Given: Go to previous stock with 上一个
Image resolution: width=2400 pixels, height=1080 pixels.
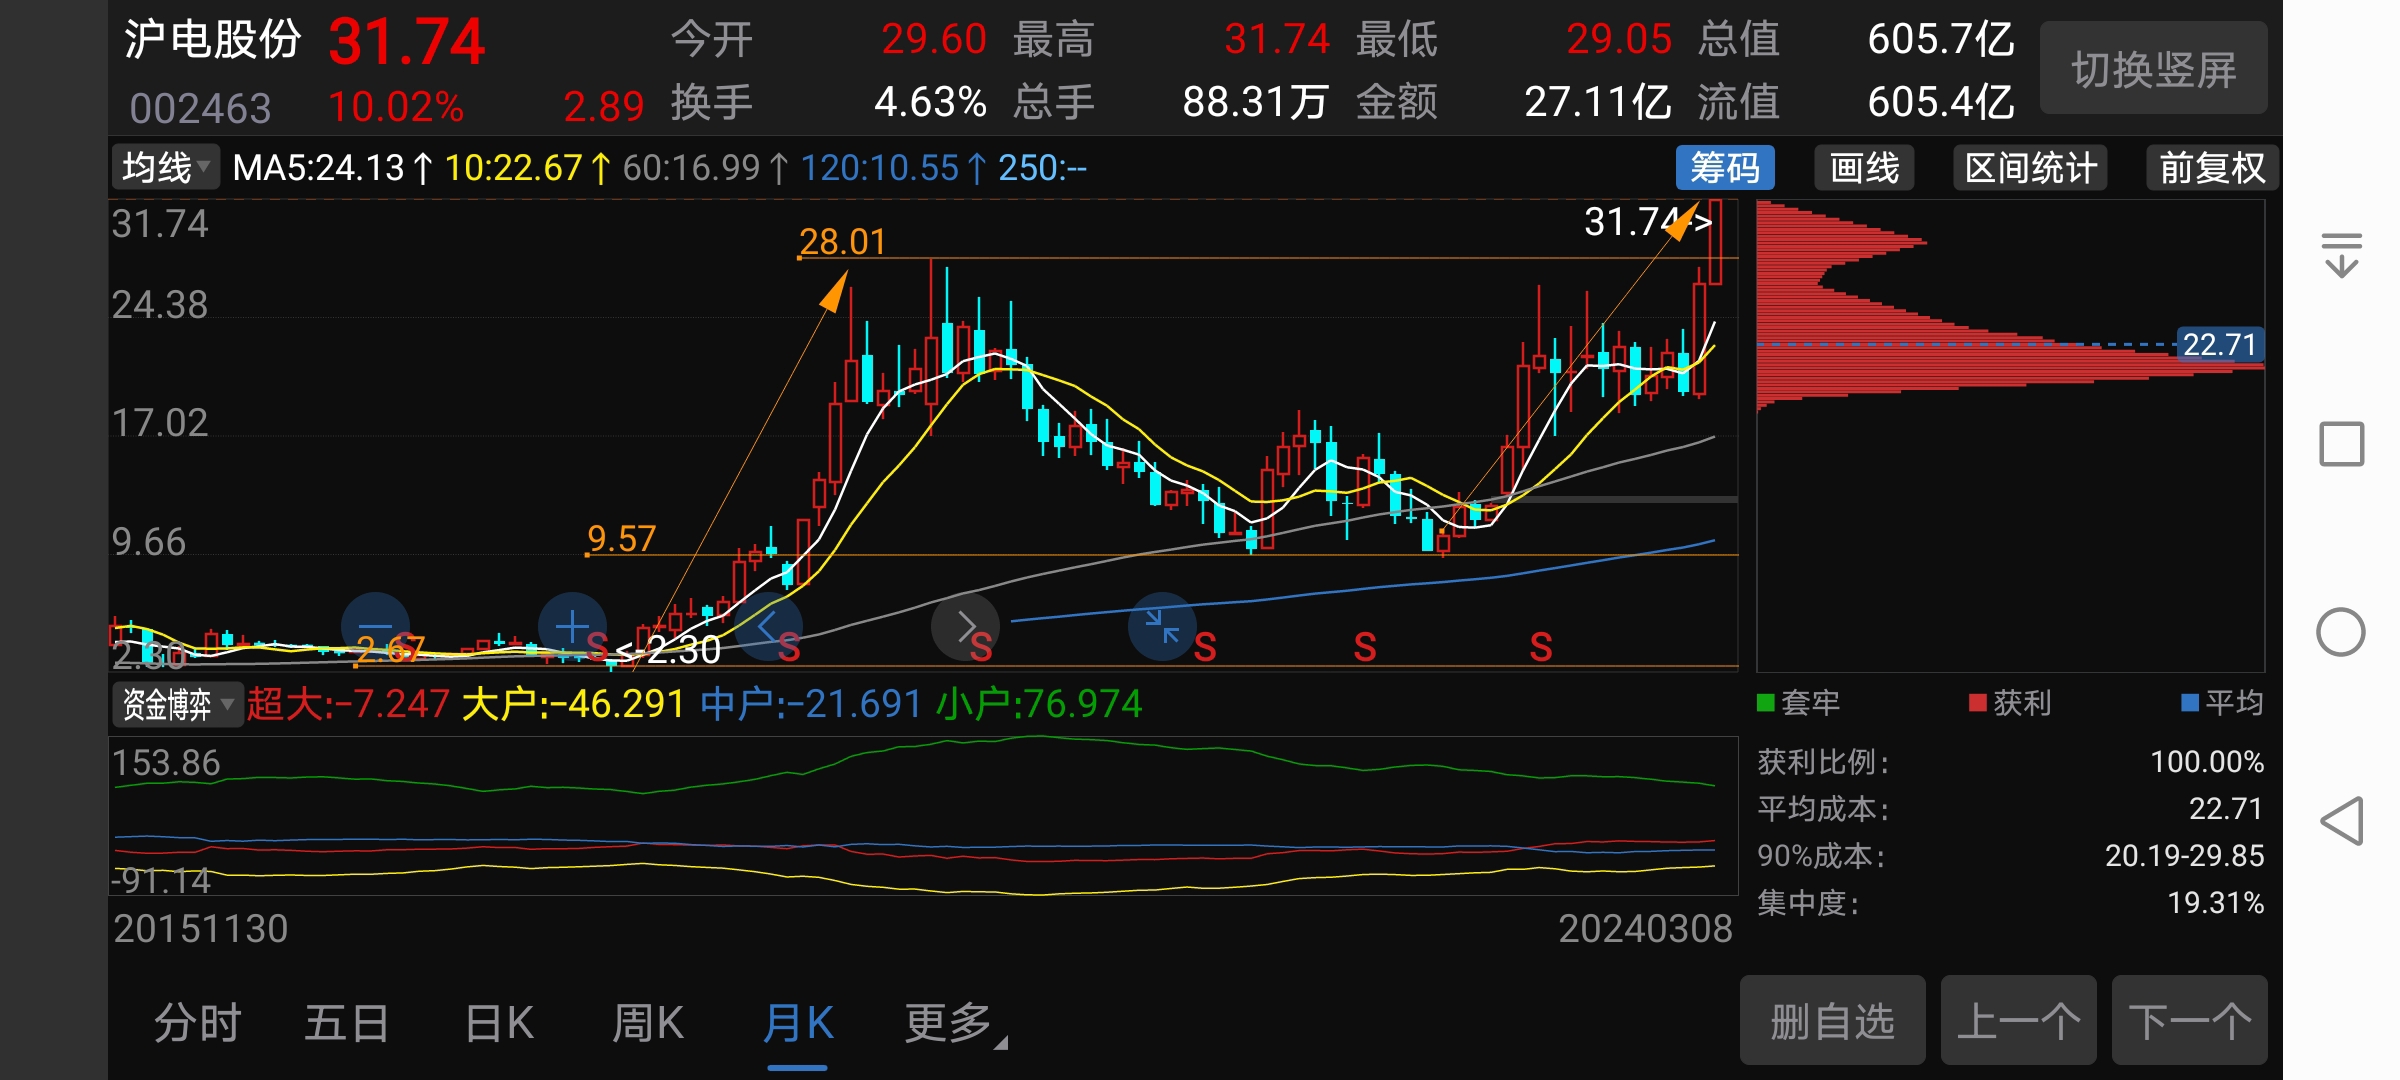Looking at the screenshot, I should pos(2018,1021).
